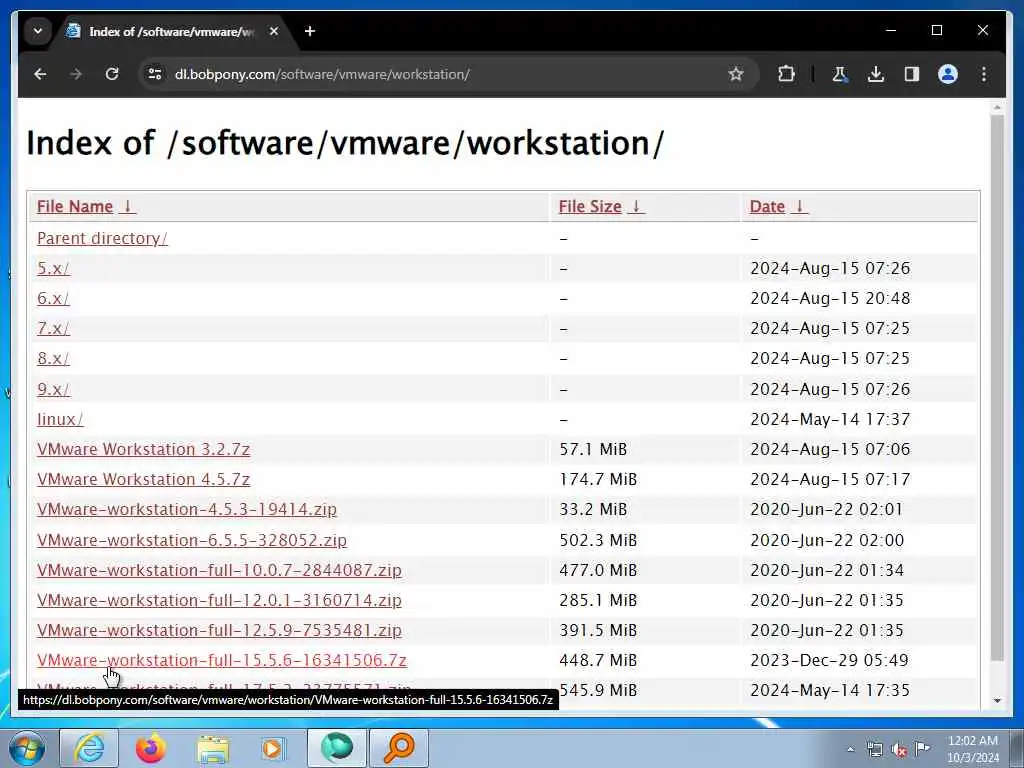The height and width of the screenshot is (768, 1024).
Task: Open the network tray icon
Action: click(x=874, y=749)
